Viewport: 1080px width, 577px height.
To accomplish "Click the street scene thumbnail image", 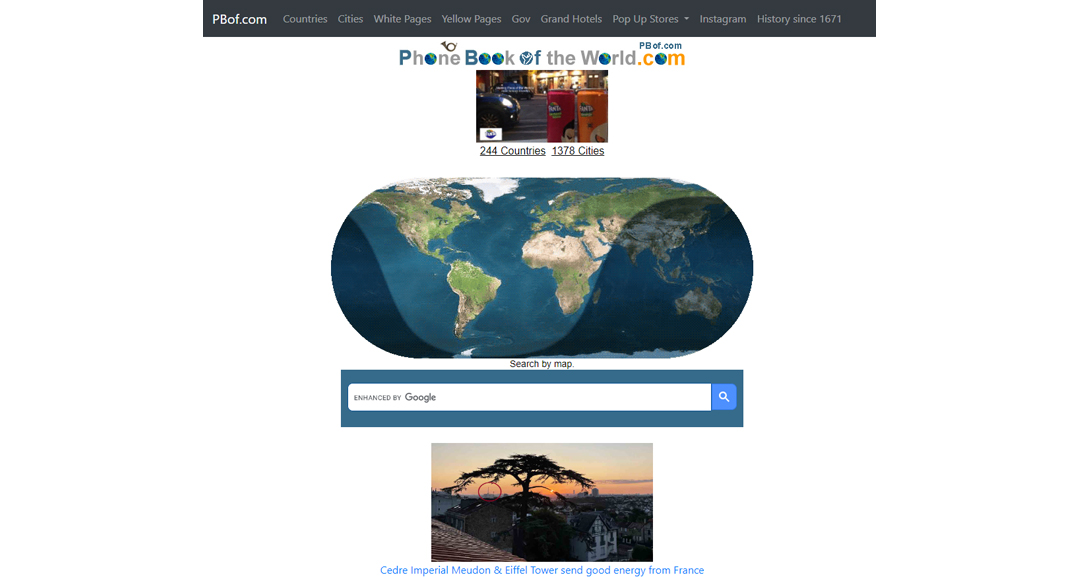I will click(541, 106).
